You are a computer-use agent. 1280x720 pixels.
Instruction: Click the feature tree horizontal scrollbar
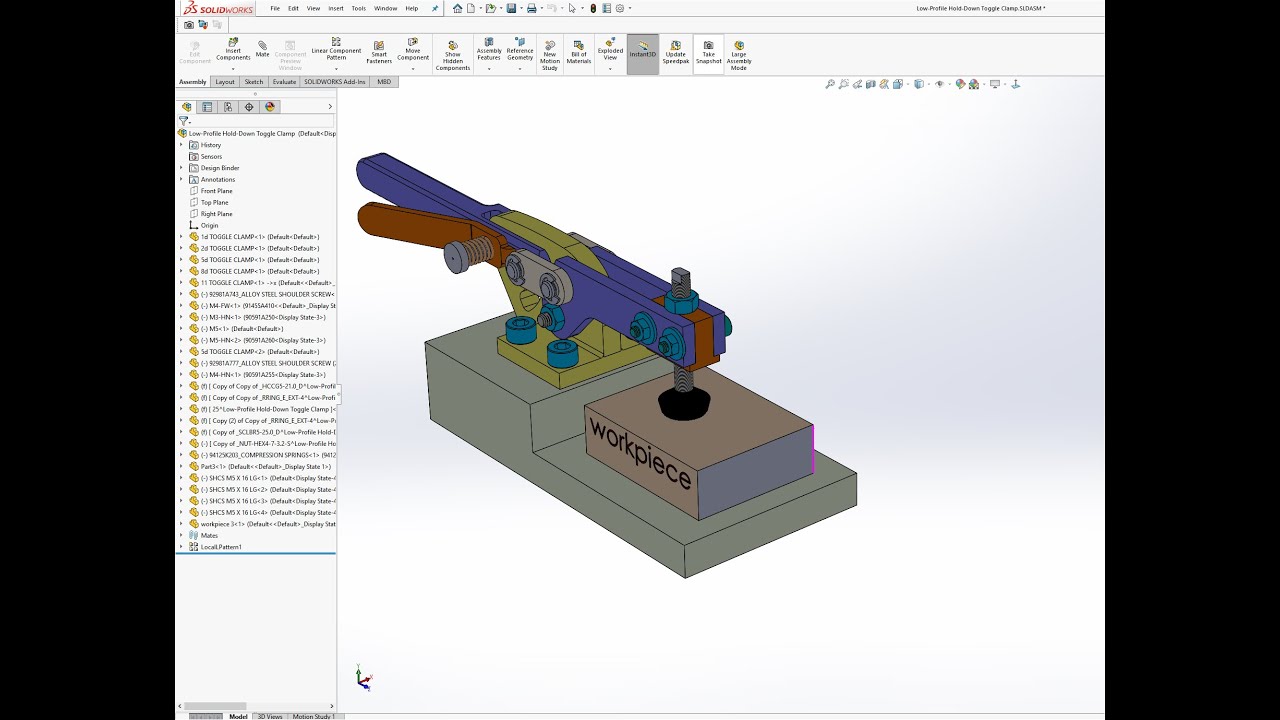click(215, 706)
